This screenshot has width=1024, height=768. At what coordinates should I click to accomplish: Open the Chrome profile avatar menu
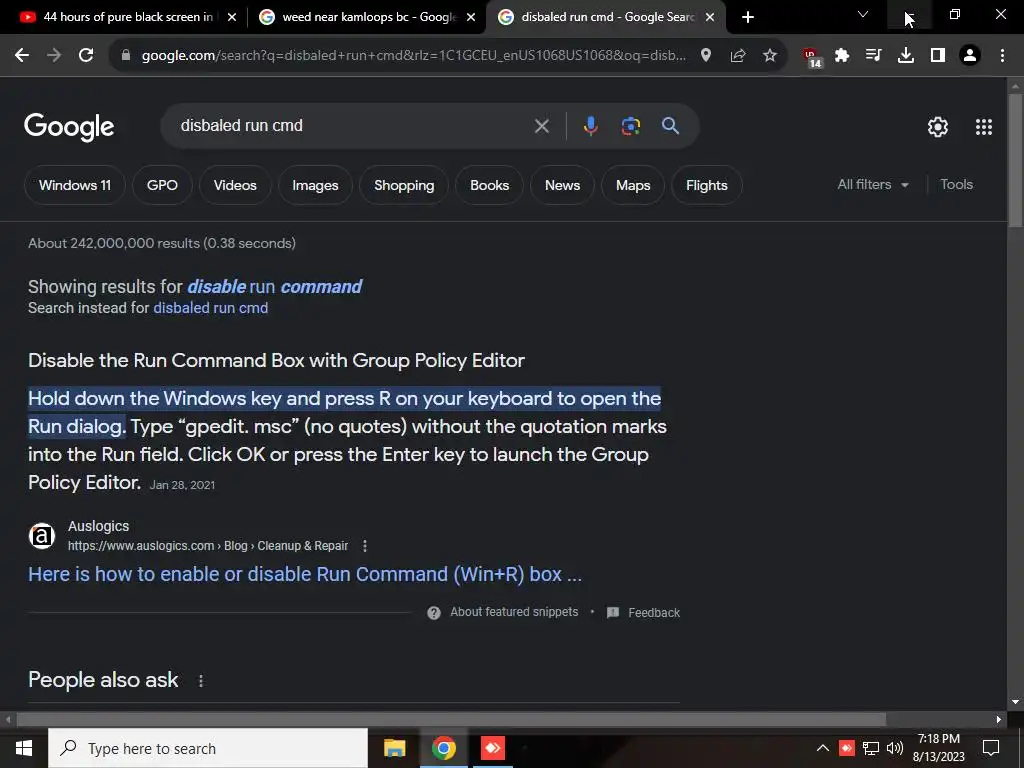(970, 56)
